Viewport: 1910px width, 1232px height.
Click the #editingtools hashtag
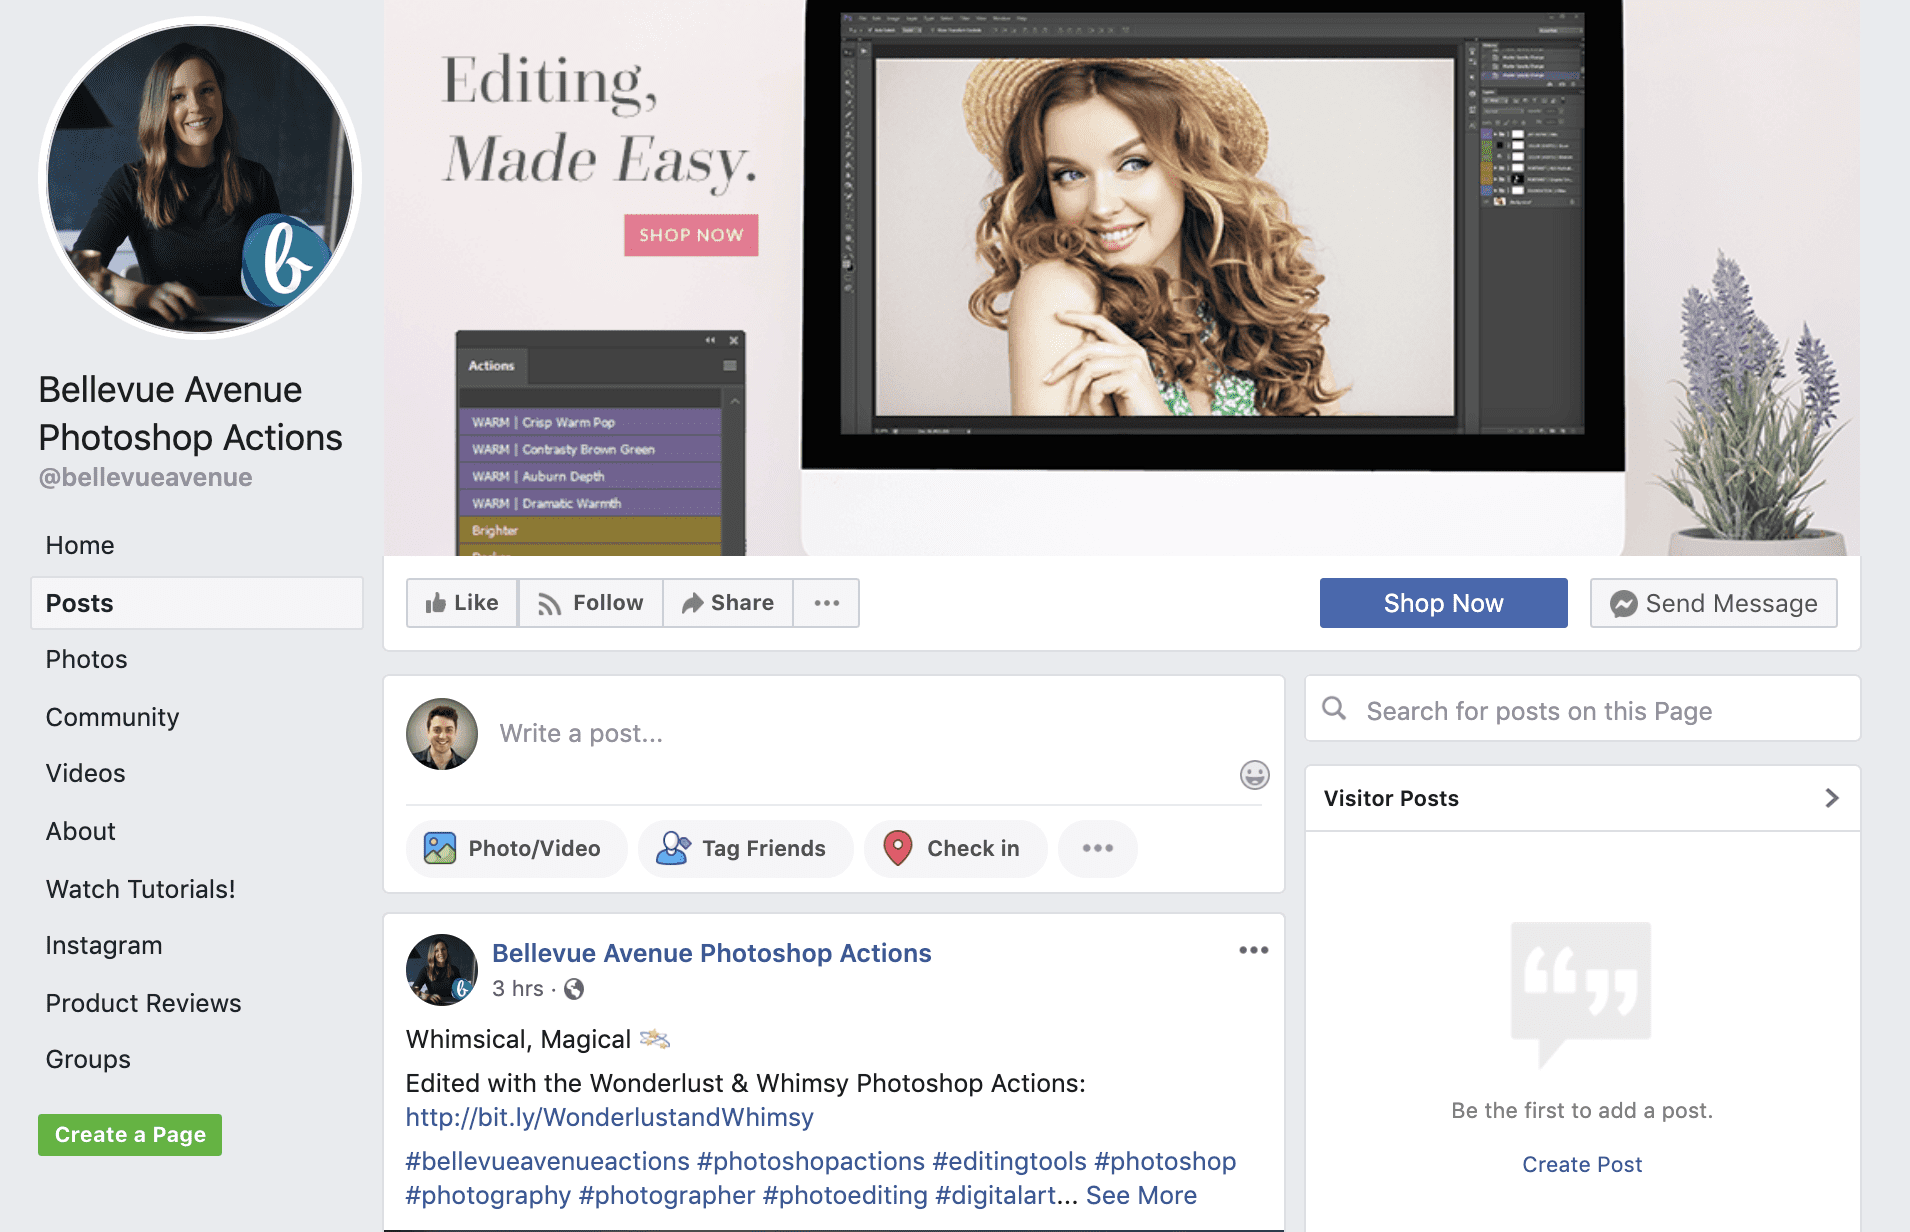(1009, 1161)
